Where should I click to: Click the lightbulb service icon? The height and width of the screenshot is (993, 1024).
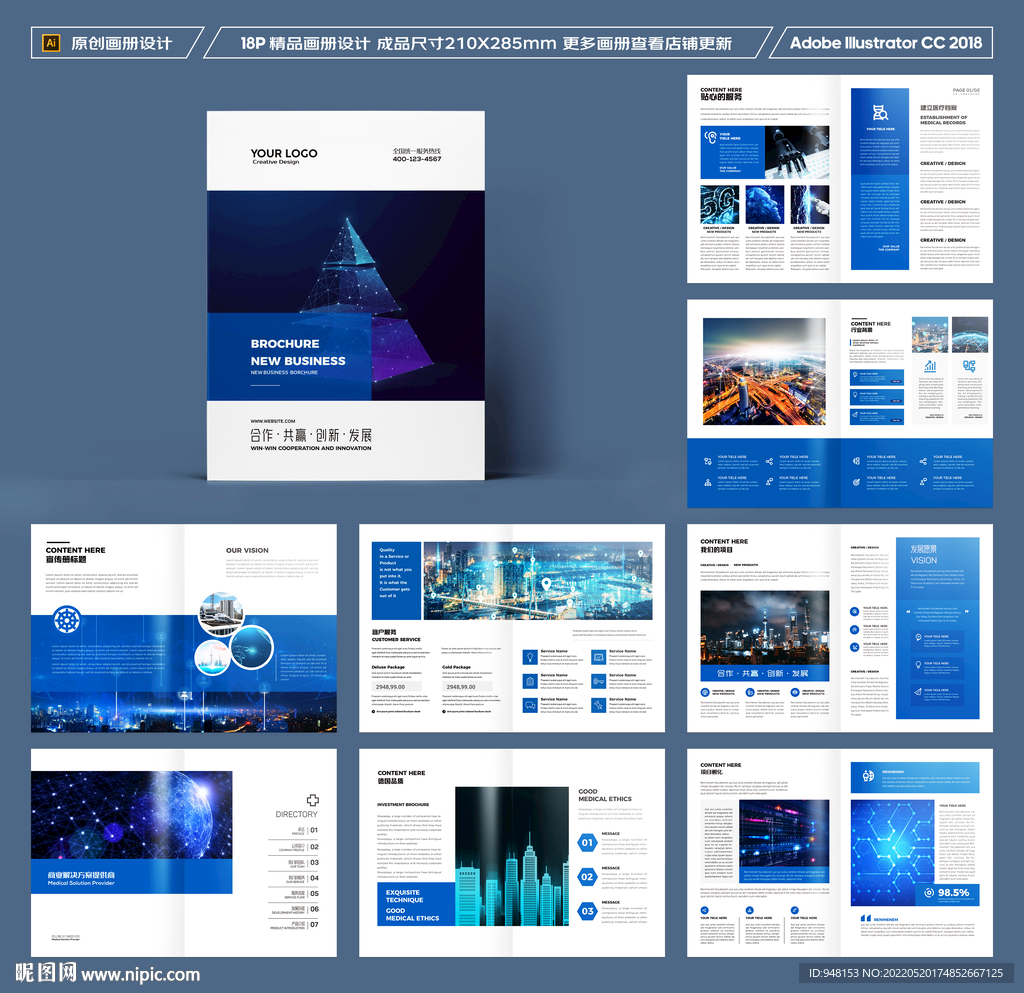(530, 657)
